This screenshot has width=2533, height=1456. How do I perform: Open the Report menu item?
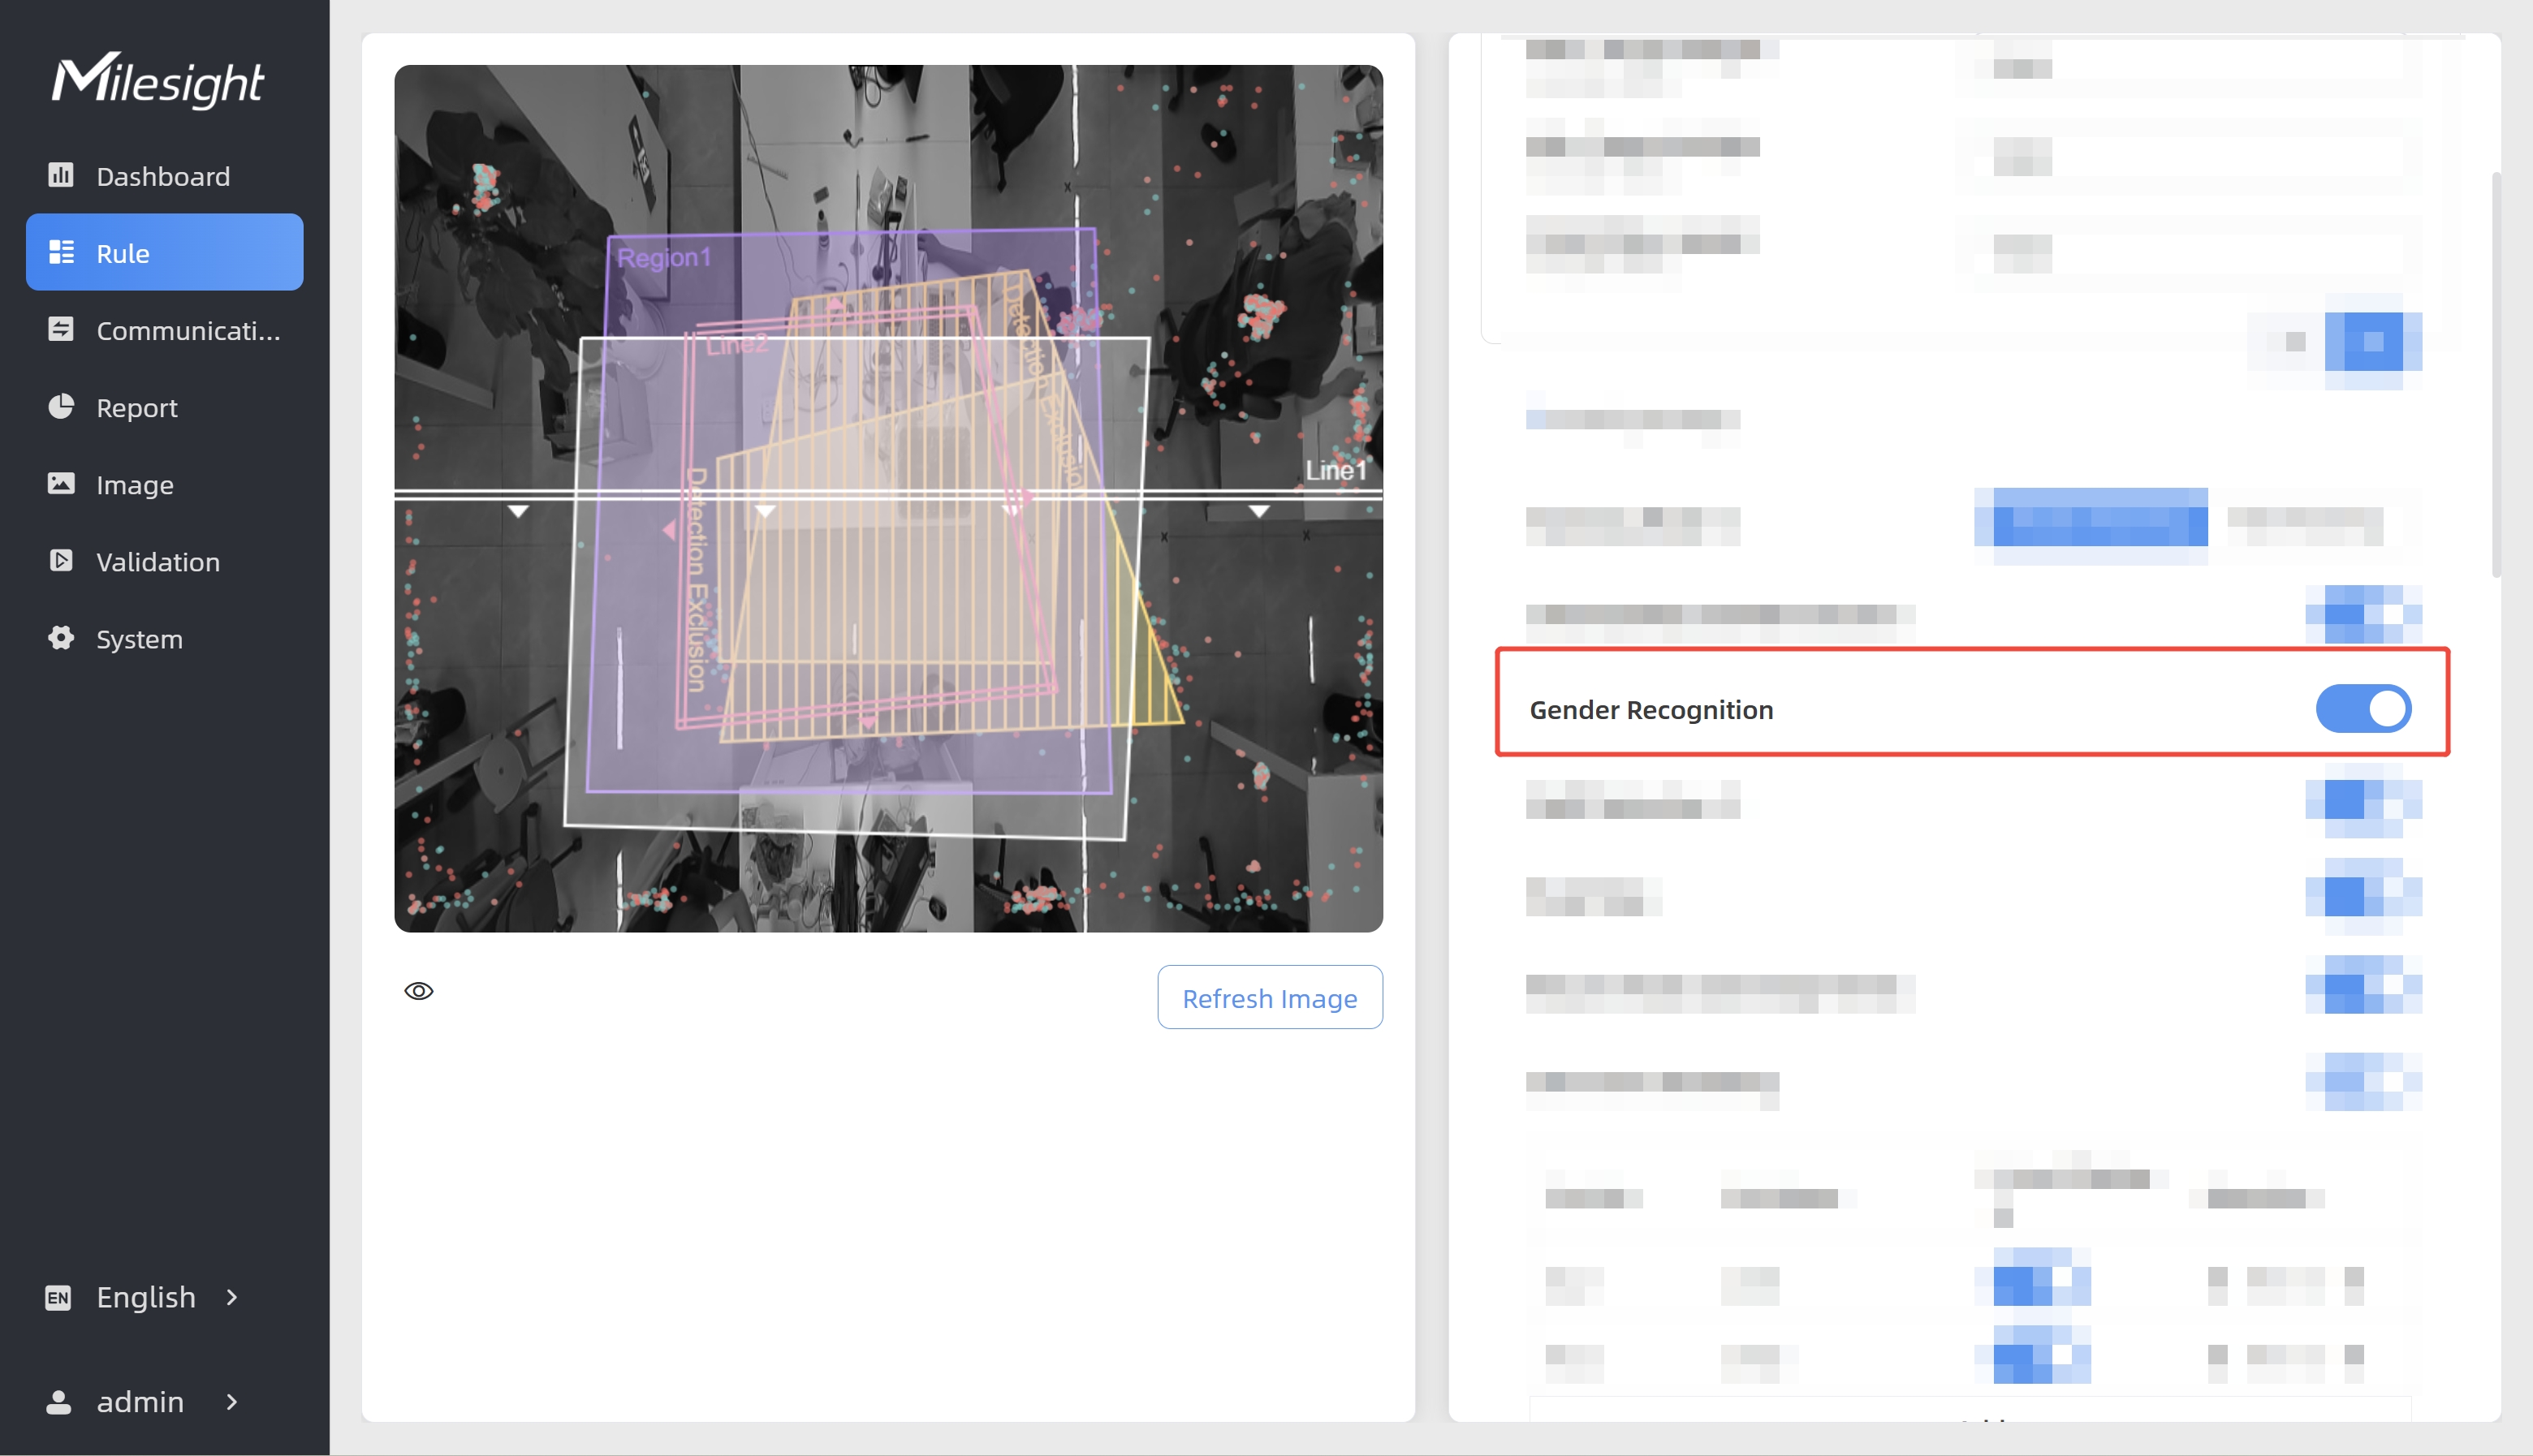click(x=136, y=408)
